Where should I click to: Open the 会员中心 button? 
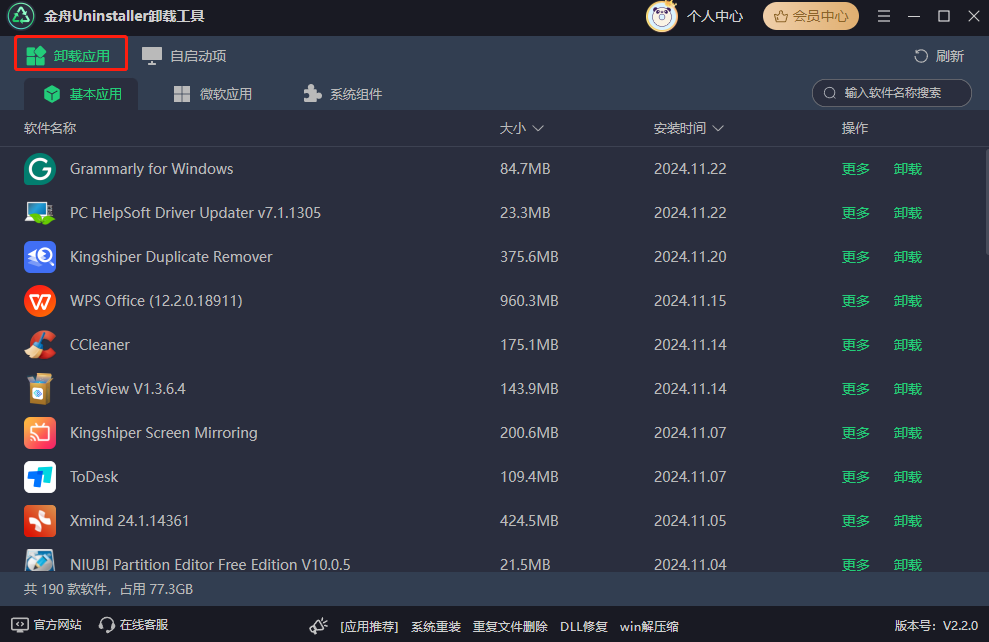tap(811, 16)
